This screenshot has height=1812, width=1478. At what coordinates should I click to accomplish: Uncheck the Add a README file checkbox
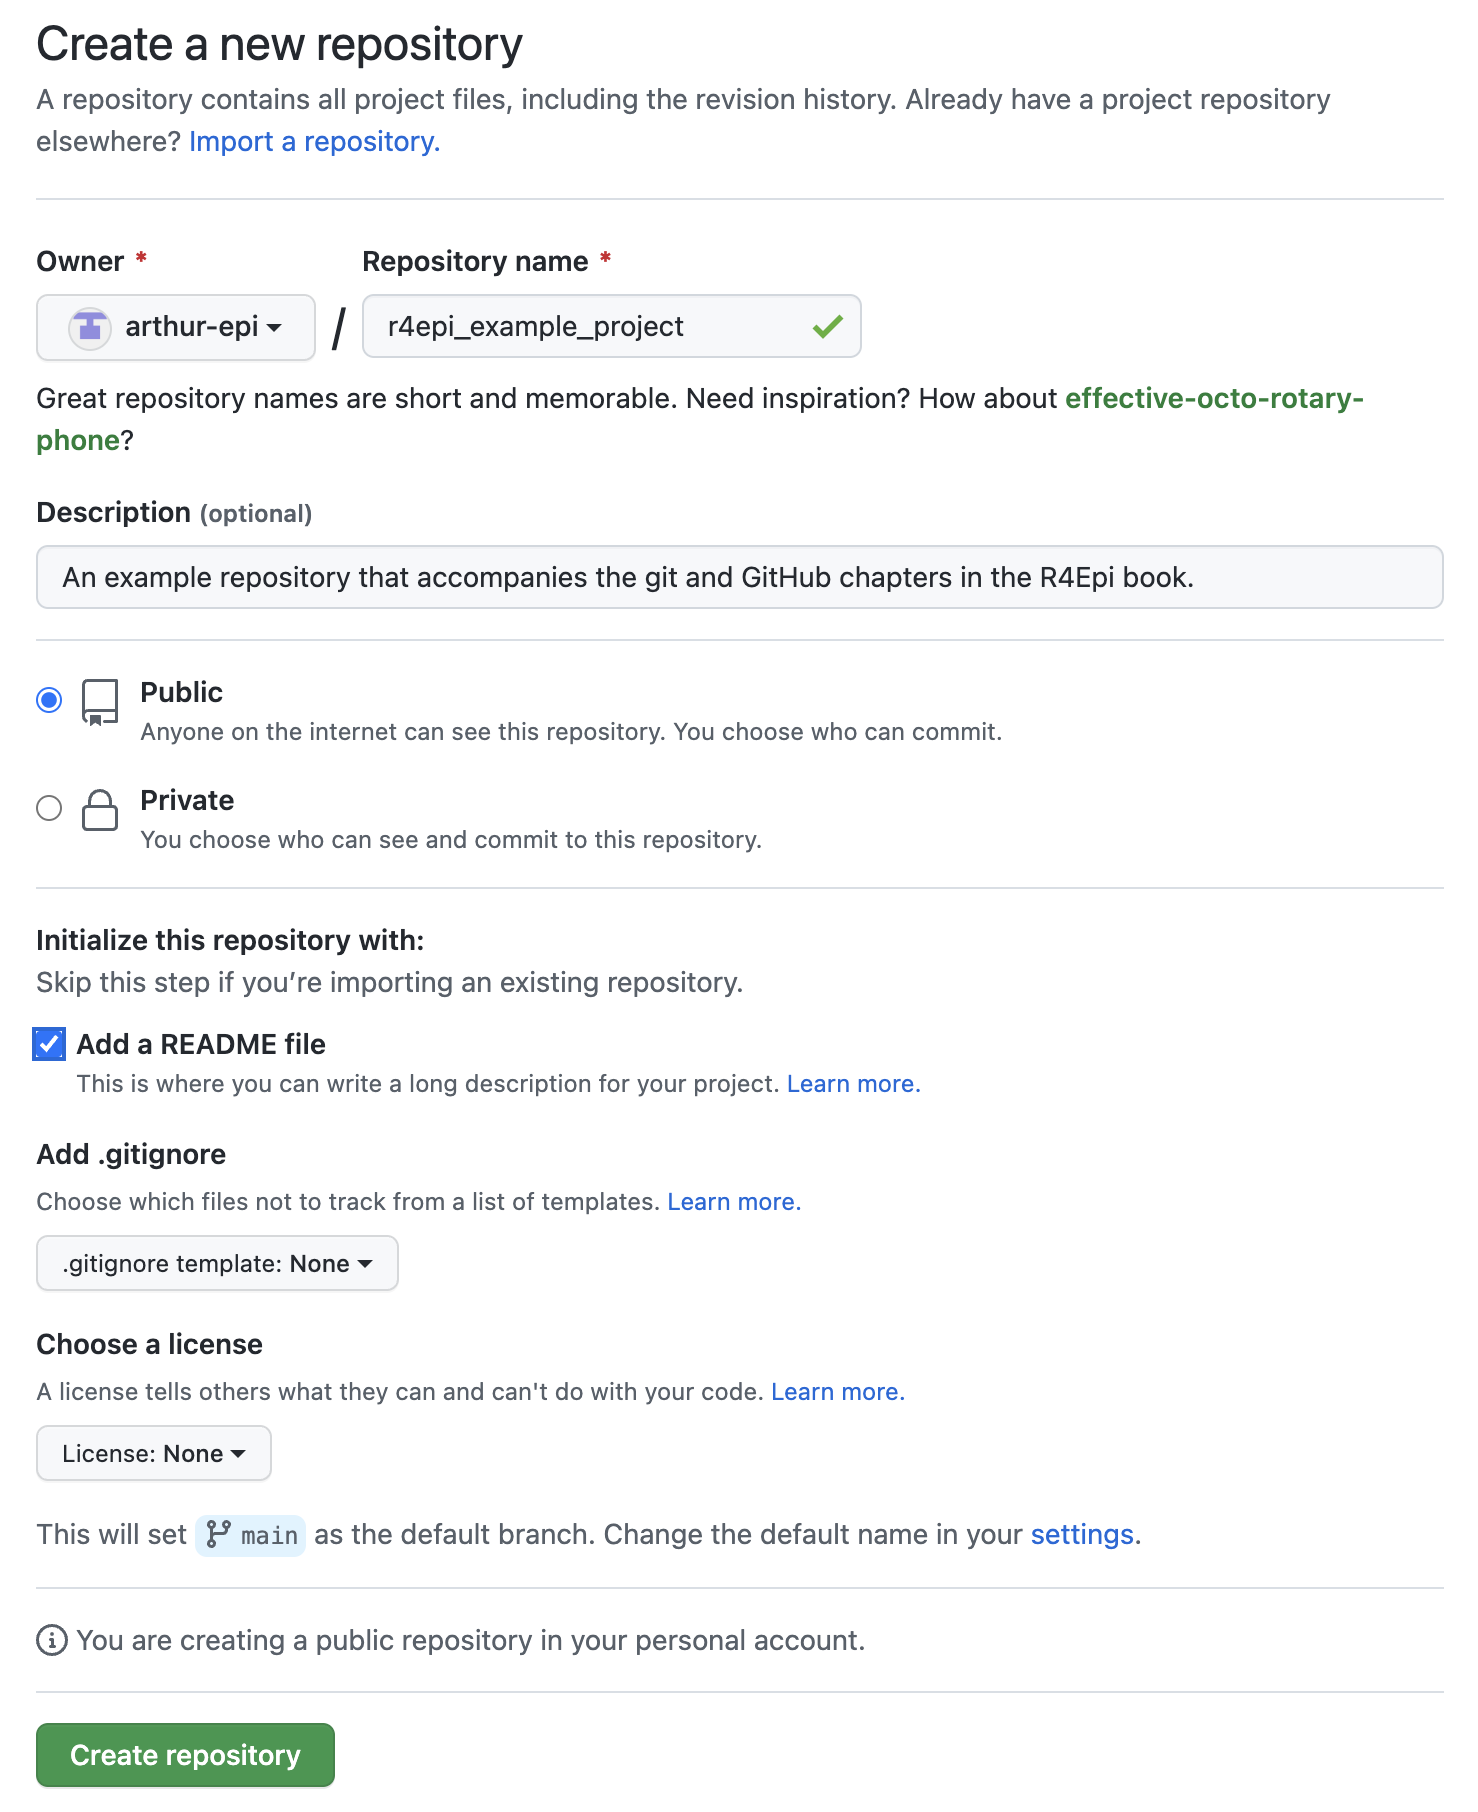pyautogui.click(x=49, y=1044)
